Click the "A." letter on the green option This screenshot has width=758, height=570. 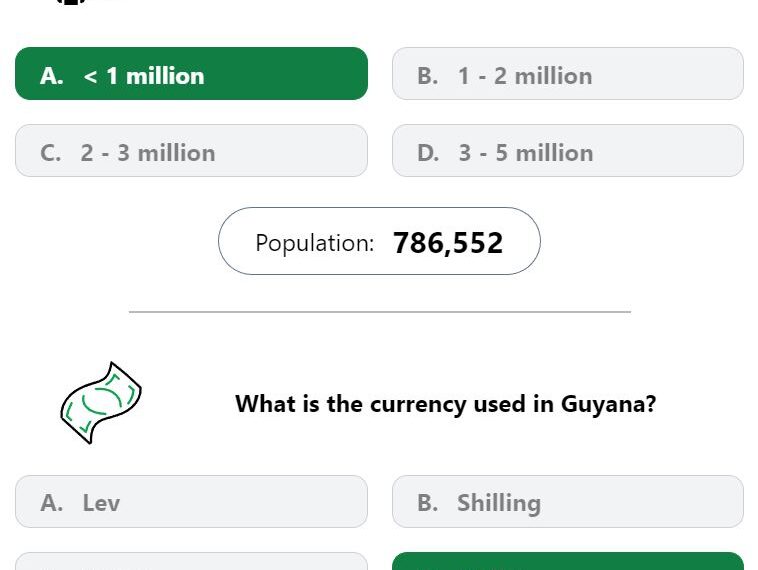[x=52, y=76]
